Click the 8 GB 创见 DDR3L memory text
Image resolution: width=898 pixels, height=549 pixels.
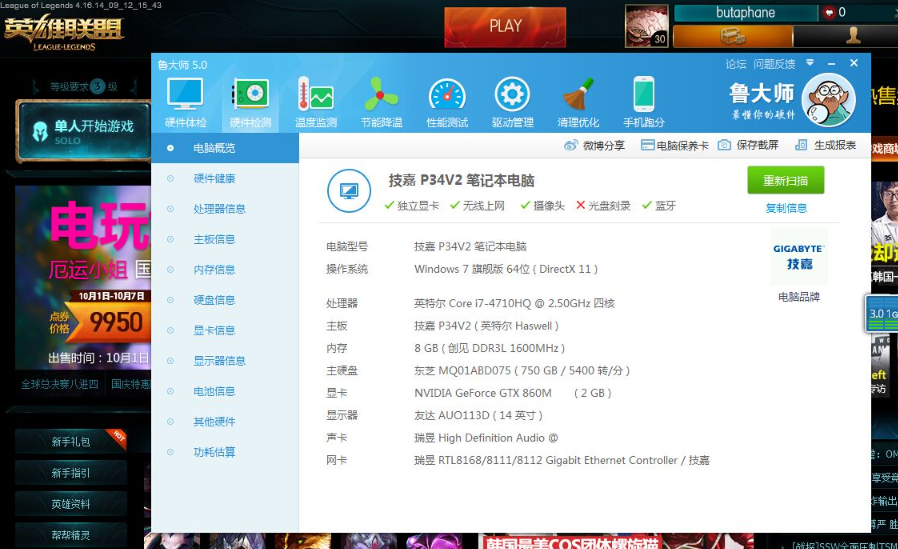point(489,348)
